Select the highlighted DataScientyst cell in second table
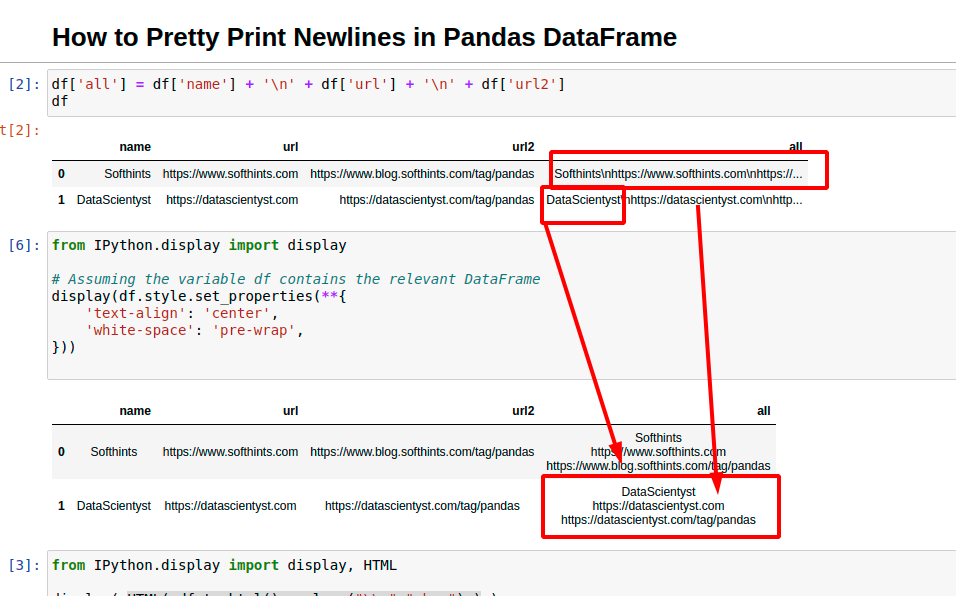The height and width of the screenshot is (596, 956). (659, 506)
